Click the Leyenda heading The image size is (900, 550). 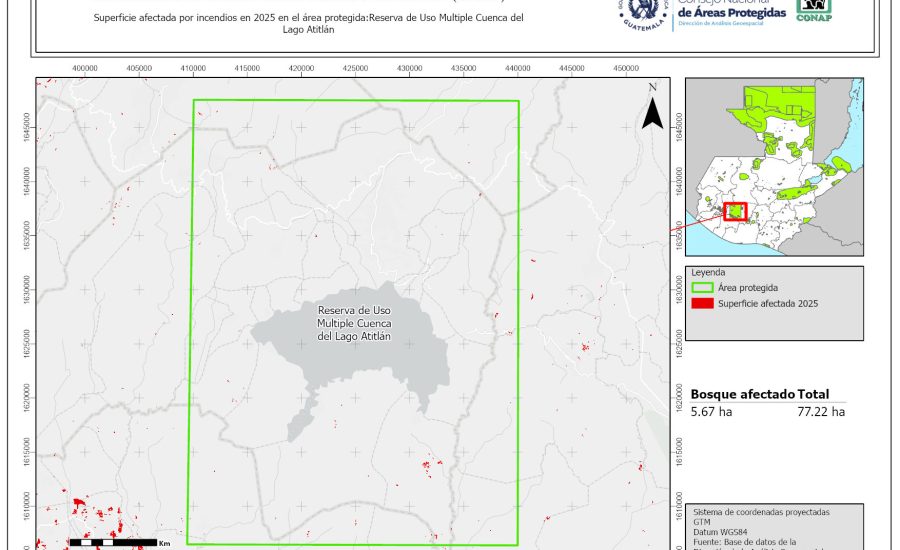[x=708, y=272]
